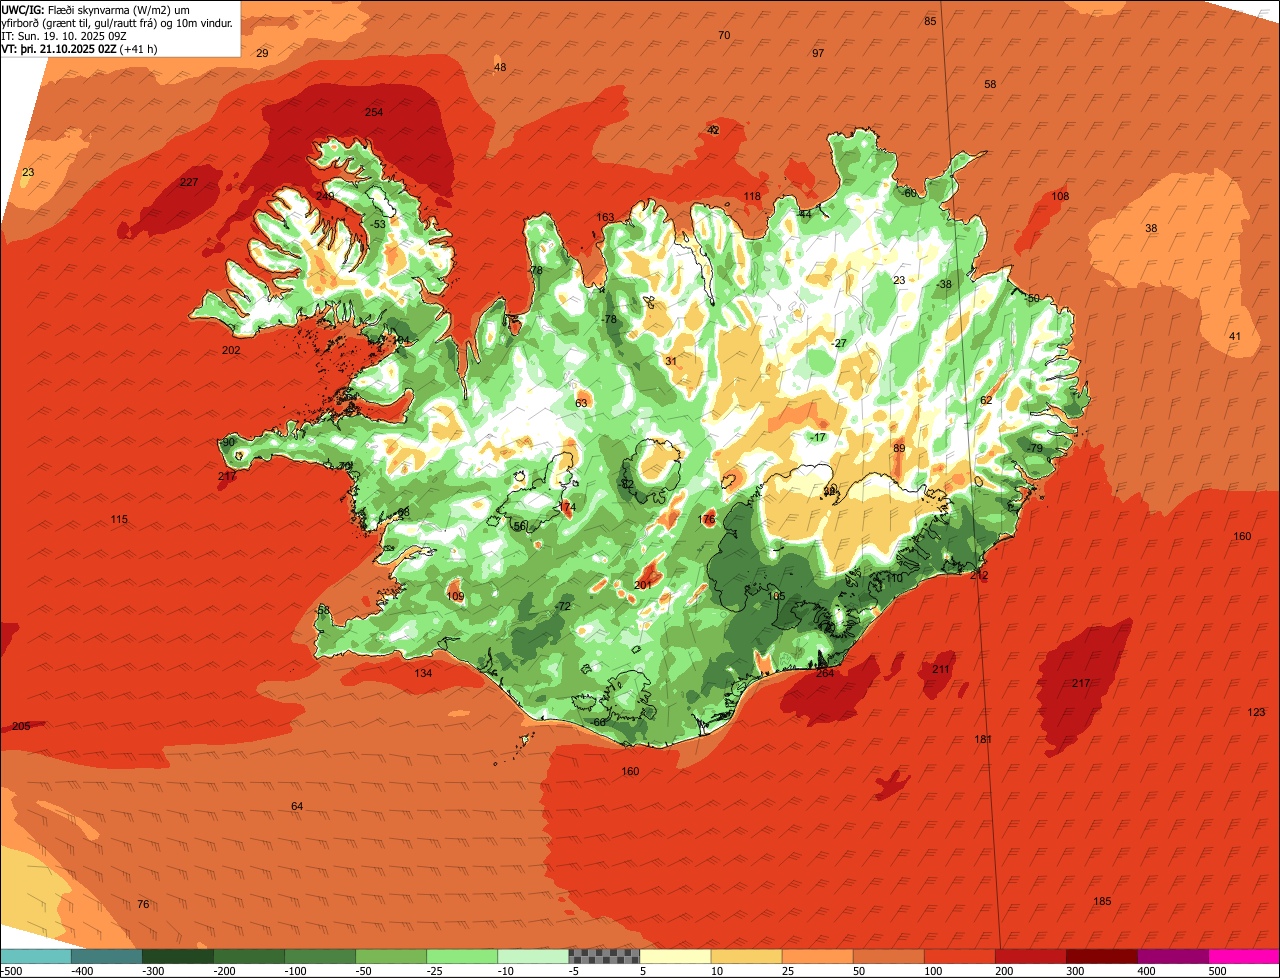The height and width of the screenshot is (978, 1280).
Task: Click the flux value 254 over the sea
Action: click(374, 112)
